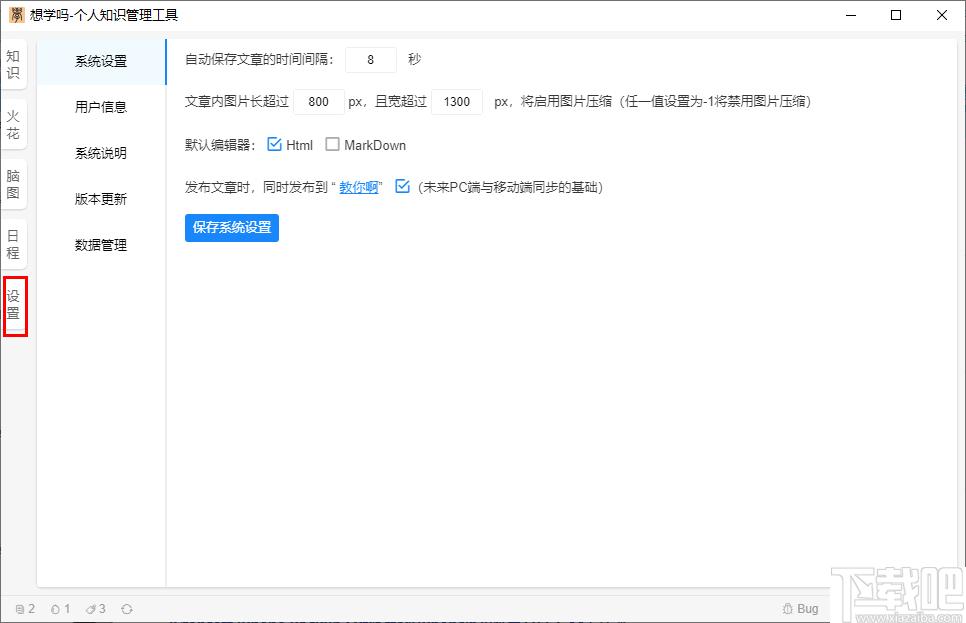Image resolution: width=966 pixels, height=623 pixels.
Task: Open the 设置 settings tab
Action: pyautogui.click(x=13, y=304)
